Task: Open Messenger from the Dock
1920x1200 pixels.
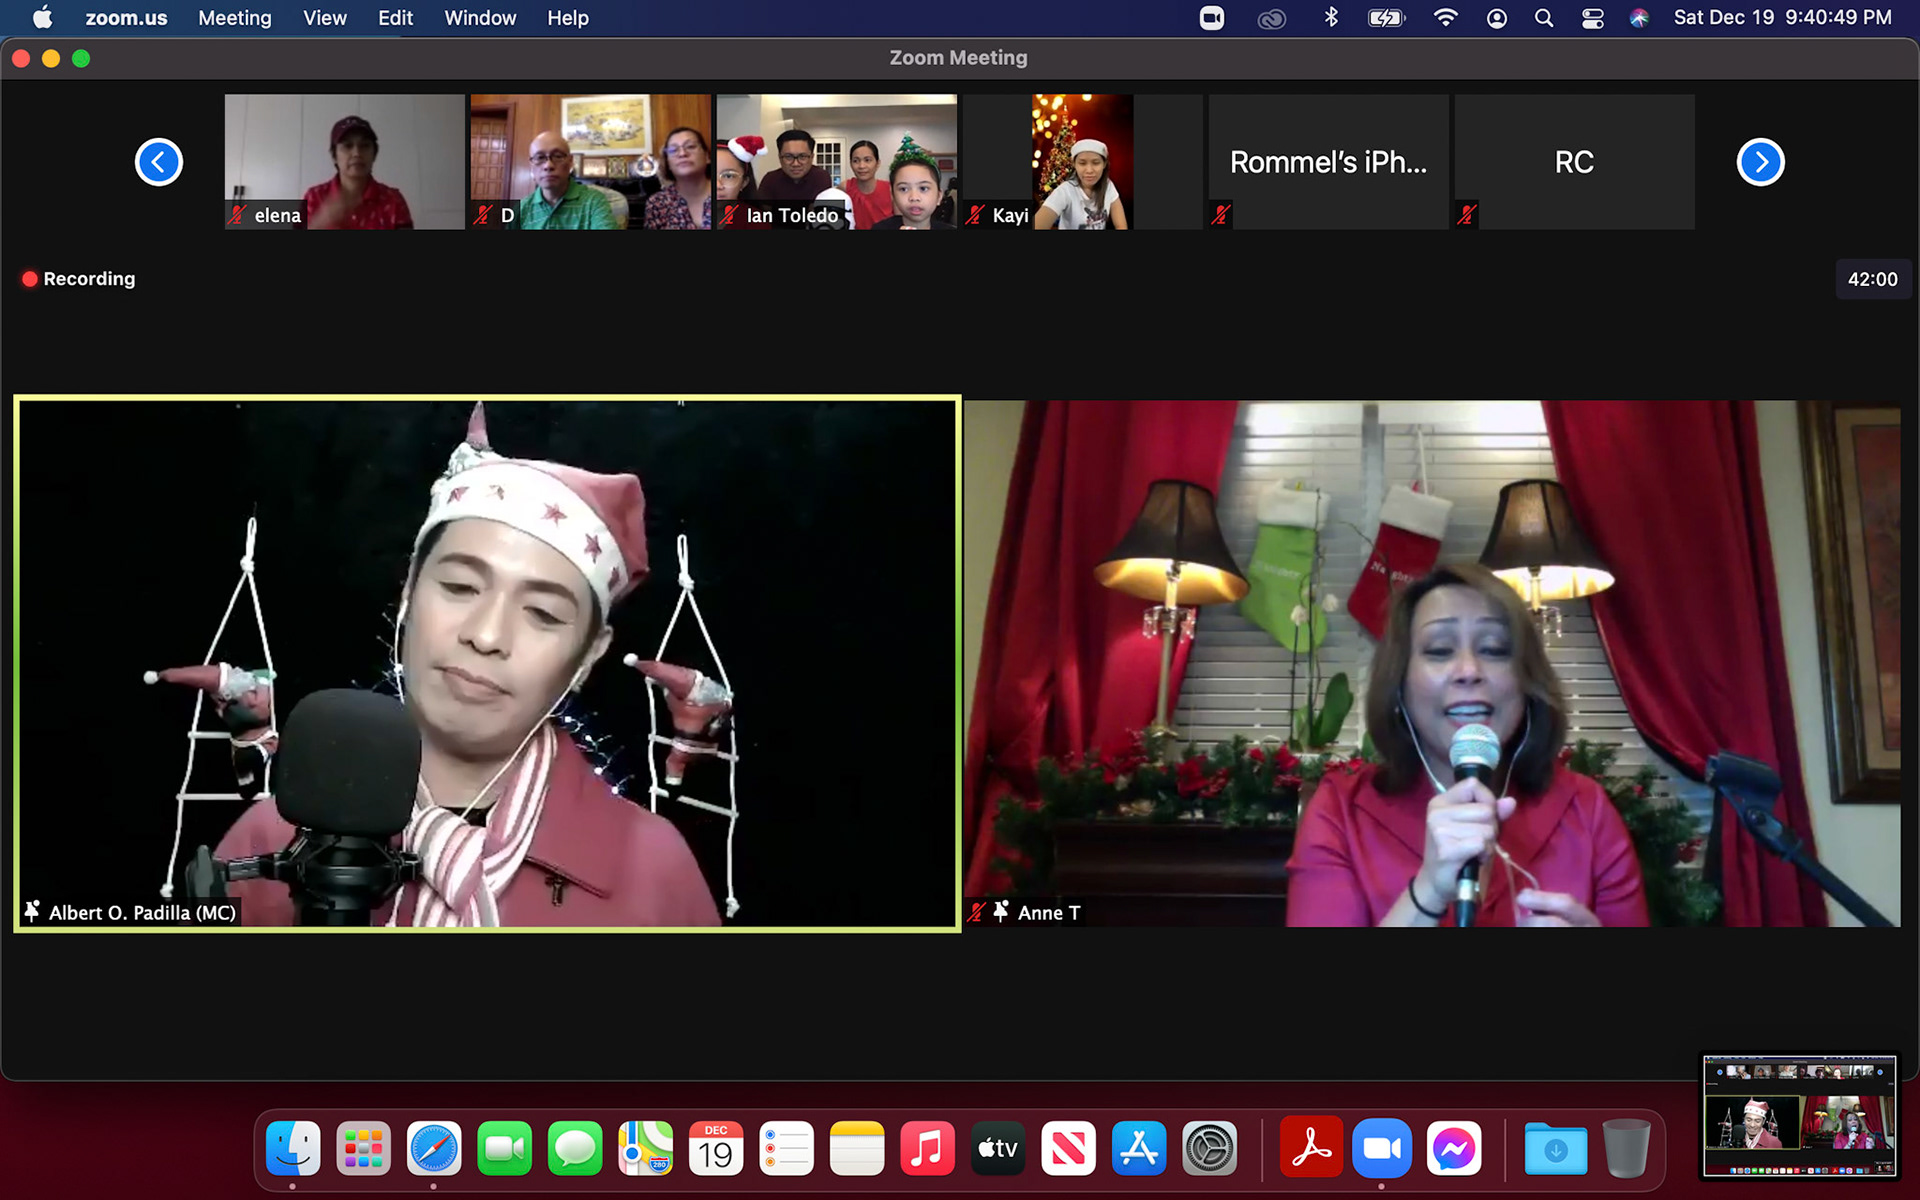Action: pos(1453,1149)
